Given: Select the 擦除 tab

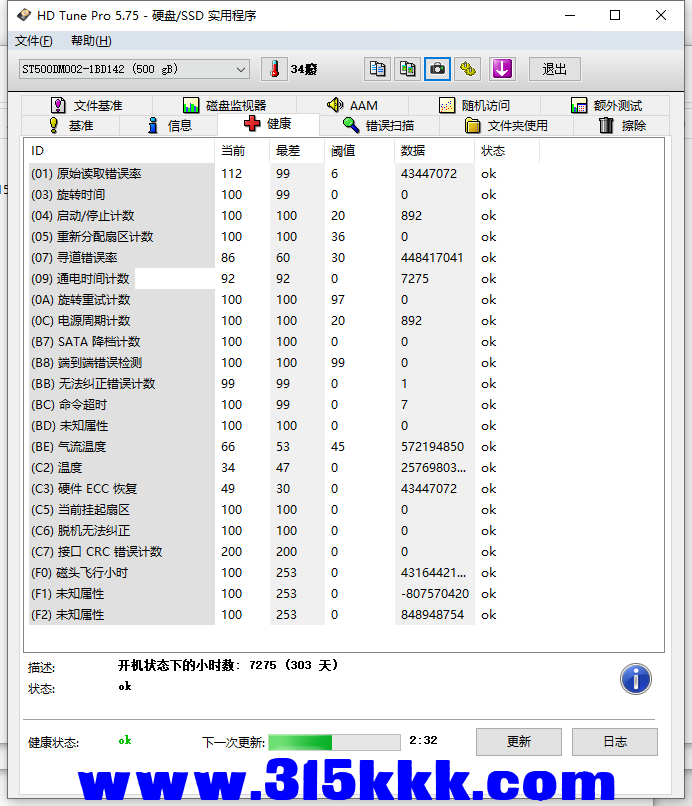Looking at the screenshot, I should (x=621, y=125).
